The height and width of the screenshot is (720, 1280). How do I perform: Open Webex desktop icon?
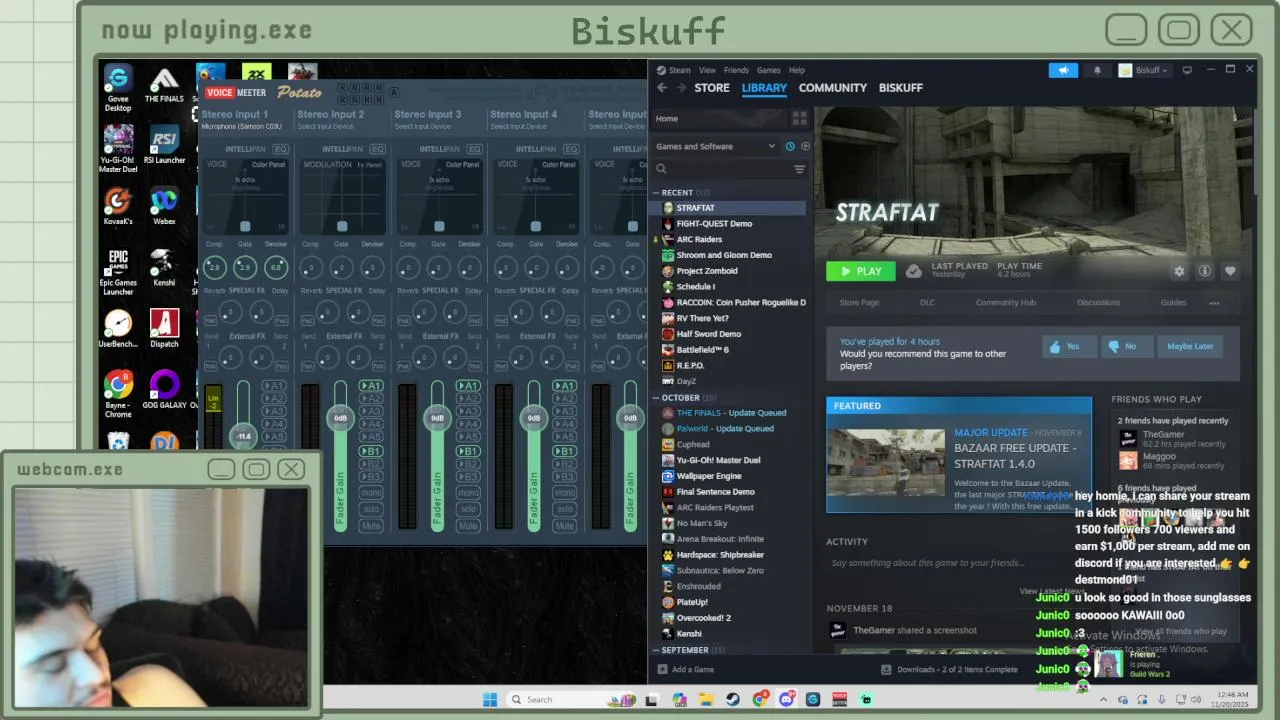click(x=164, y=206)
